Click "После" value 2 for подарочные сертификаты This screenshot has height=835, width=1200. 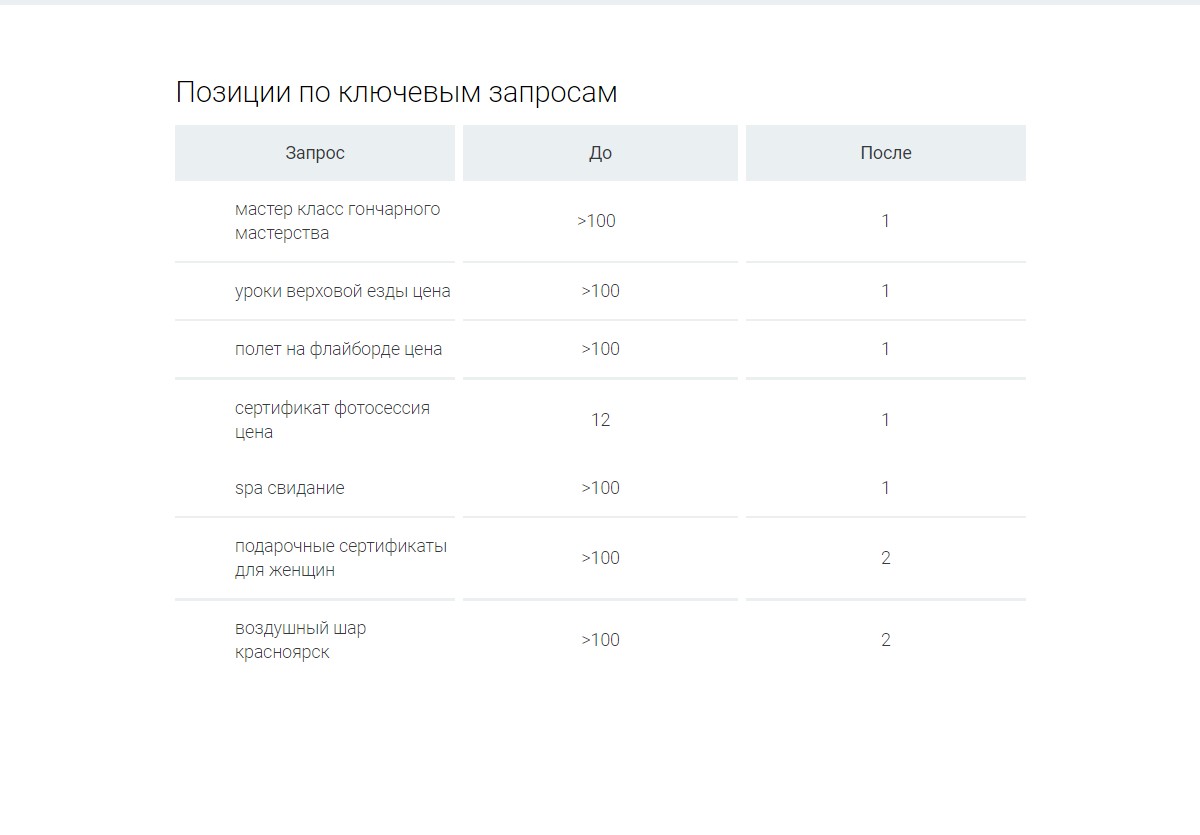[886, 558]
